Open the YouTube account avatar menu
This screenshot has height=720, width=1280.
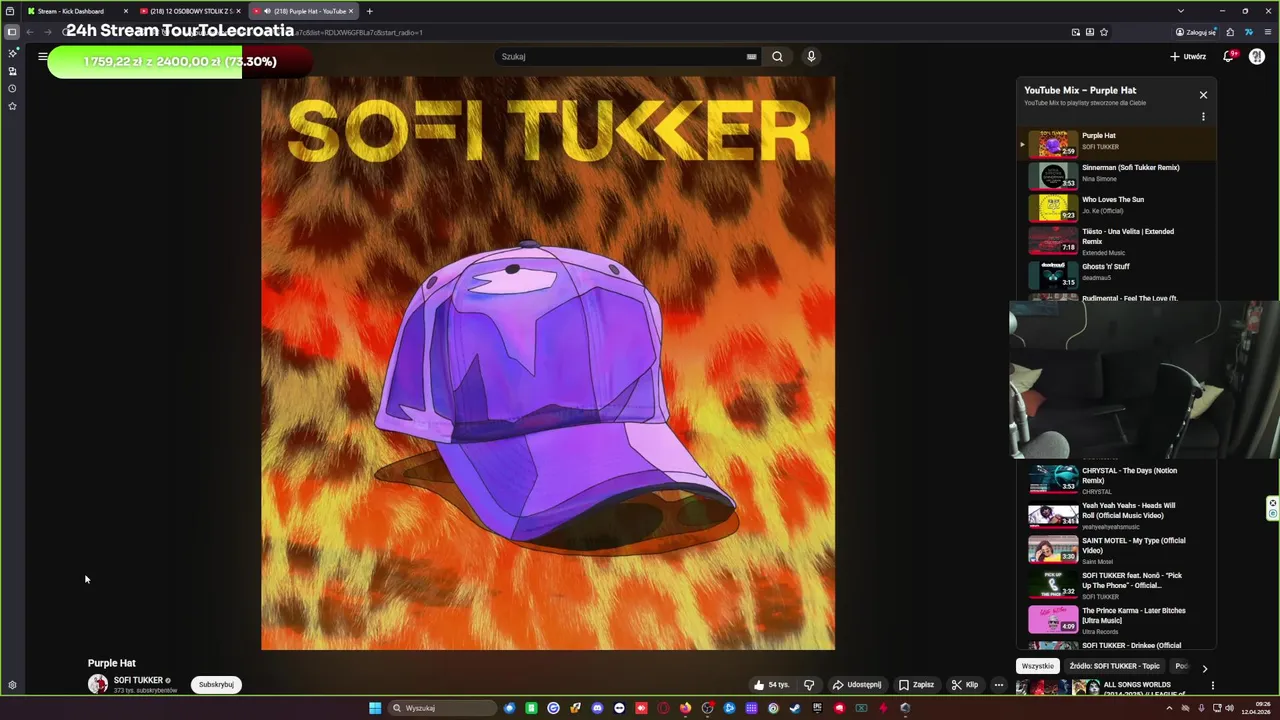[1257, 56]
